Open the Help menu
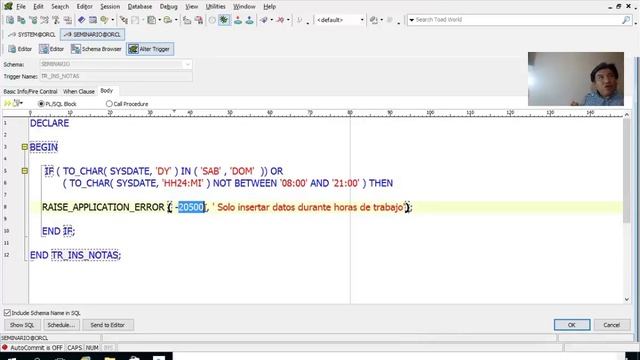 269,7
